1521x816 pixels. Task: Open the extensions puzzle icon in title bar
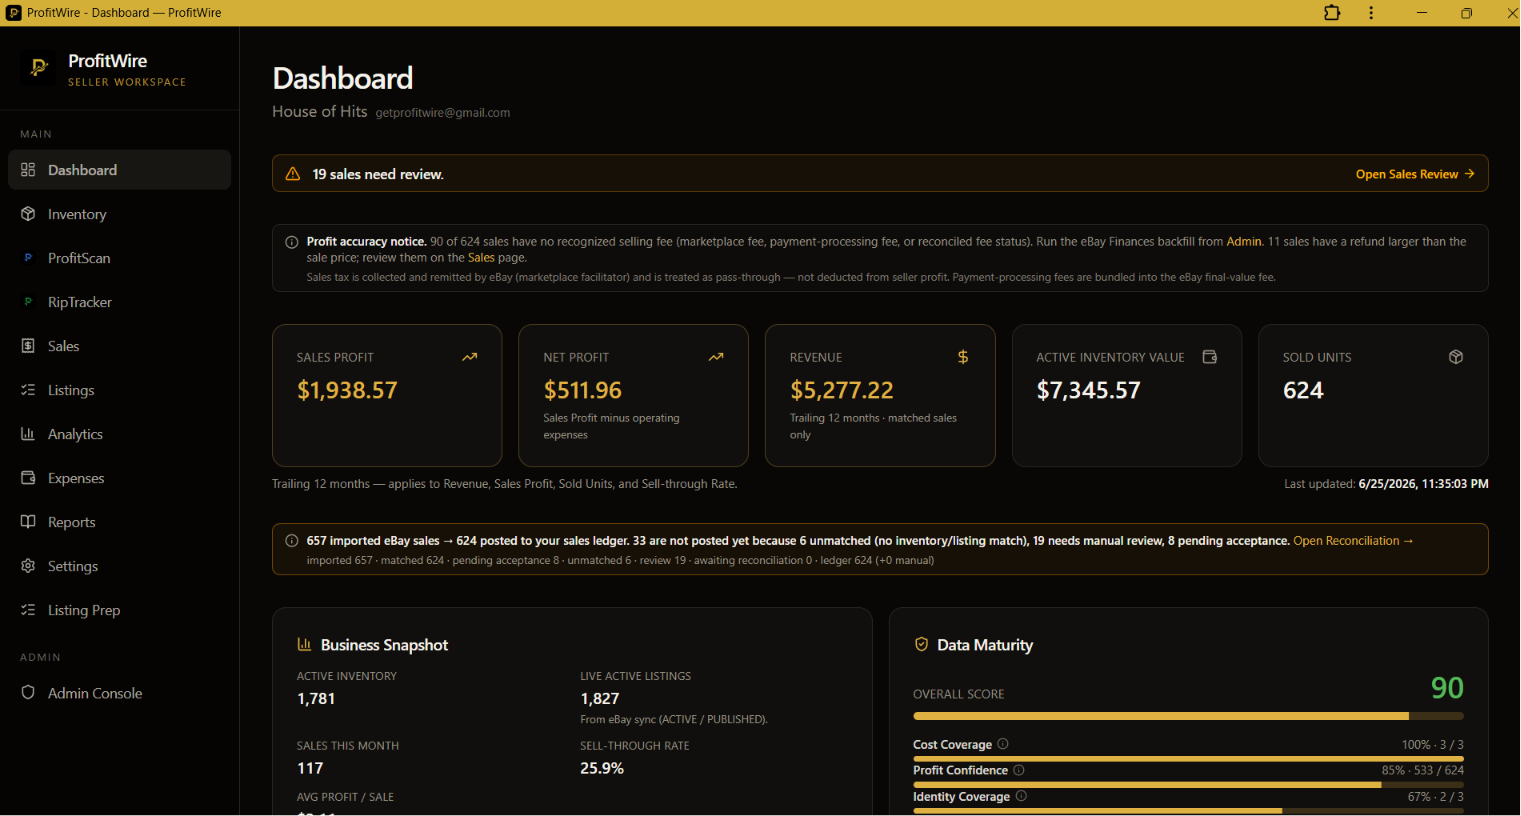1332,13
